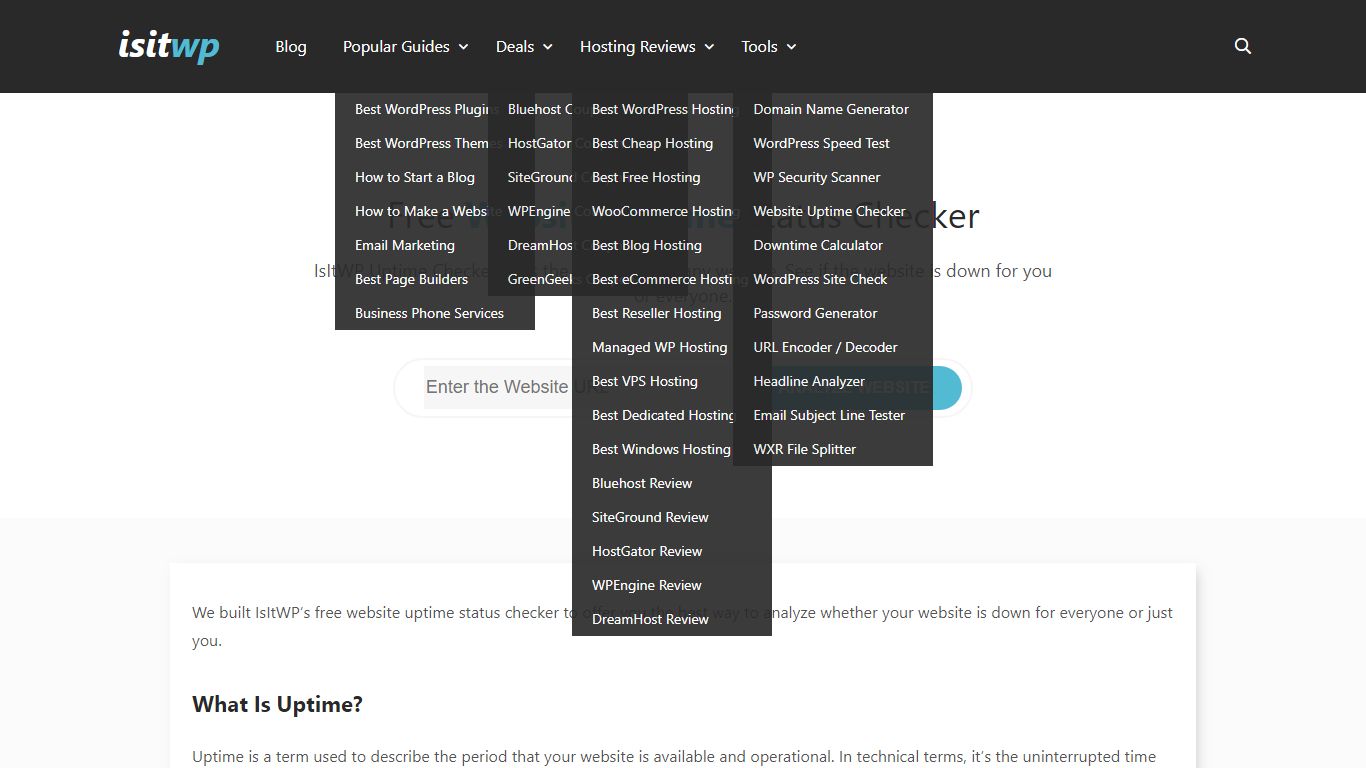Open Managed WP Hosting
This screenshot has height=768, width=1366.
point(659,347)
